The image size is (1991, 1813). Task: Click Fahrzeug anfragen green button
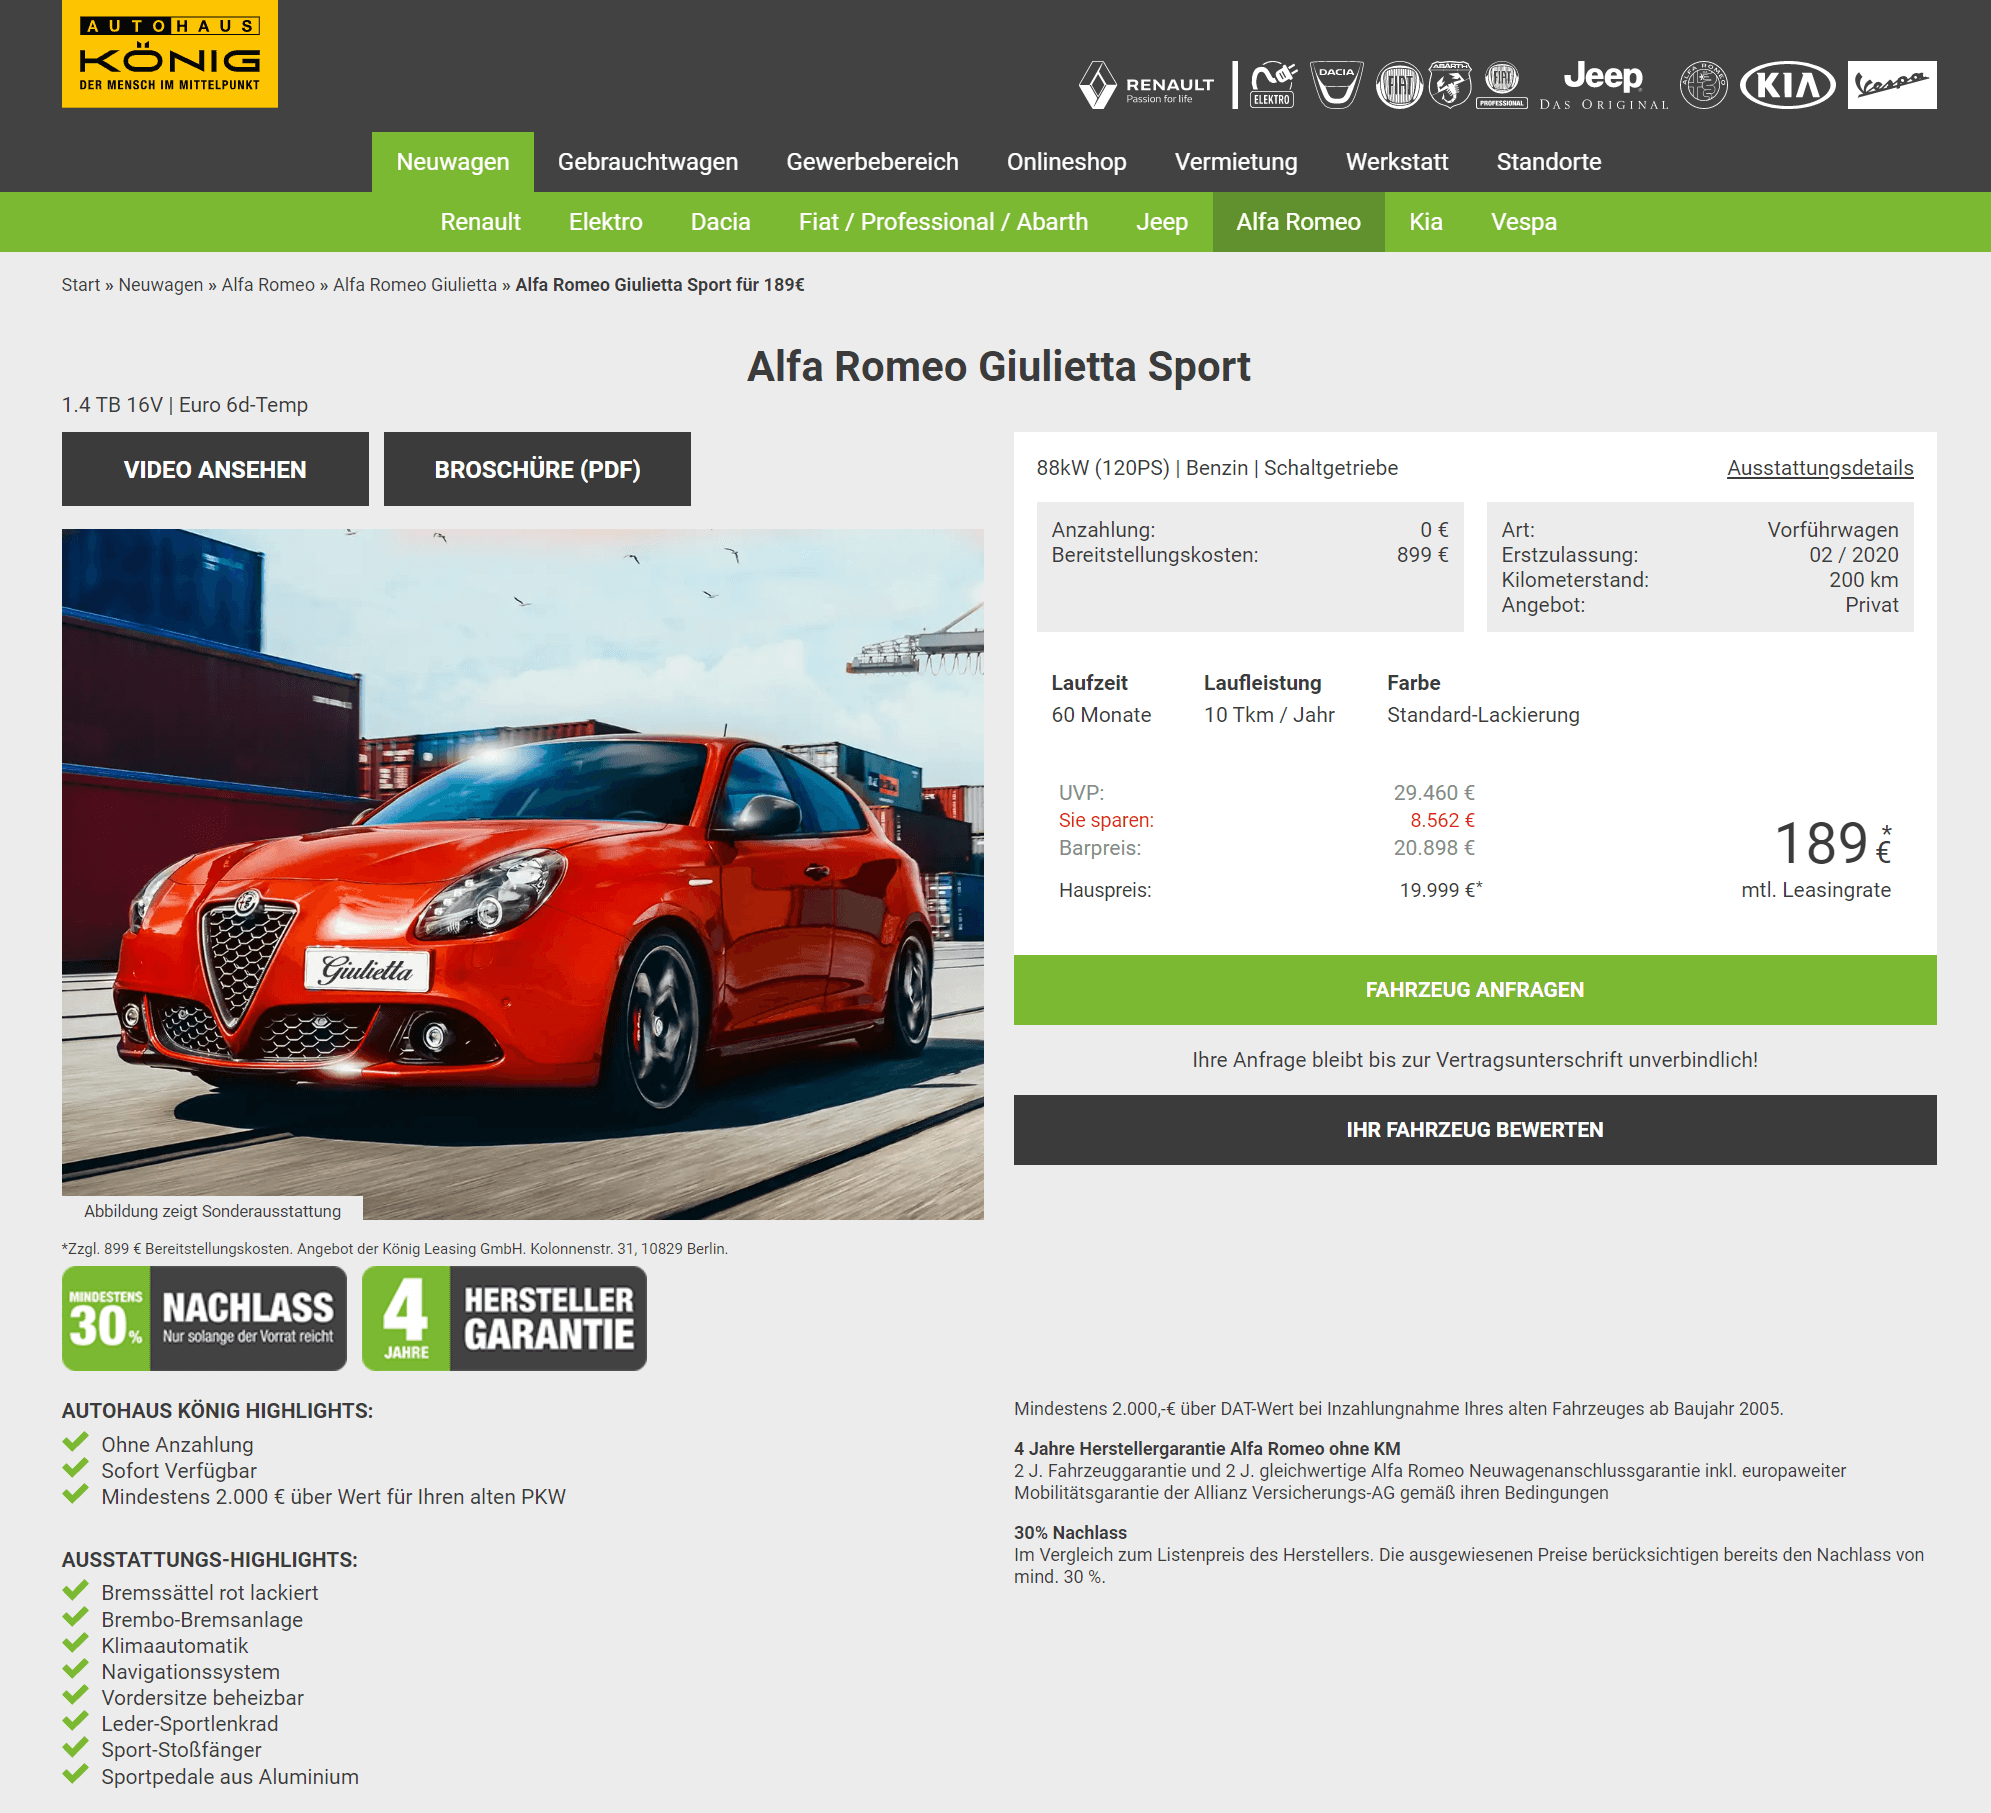pyautogui.click(x=1475, y=990)
